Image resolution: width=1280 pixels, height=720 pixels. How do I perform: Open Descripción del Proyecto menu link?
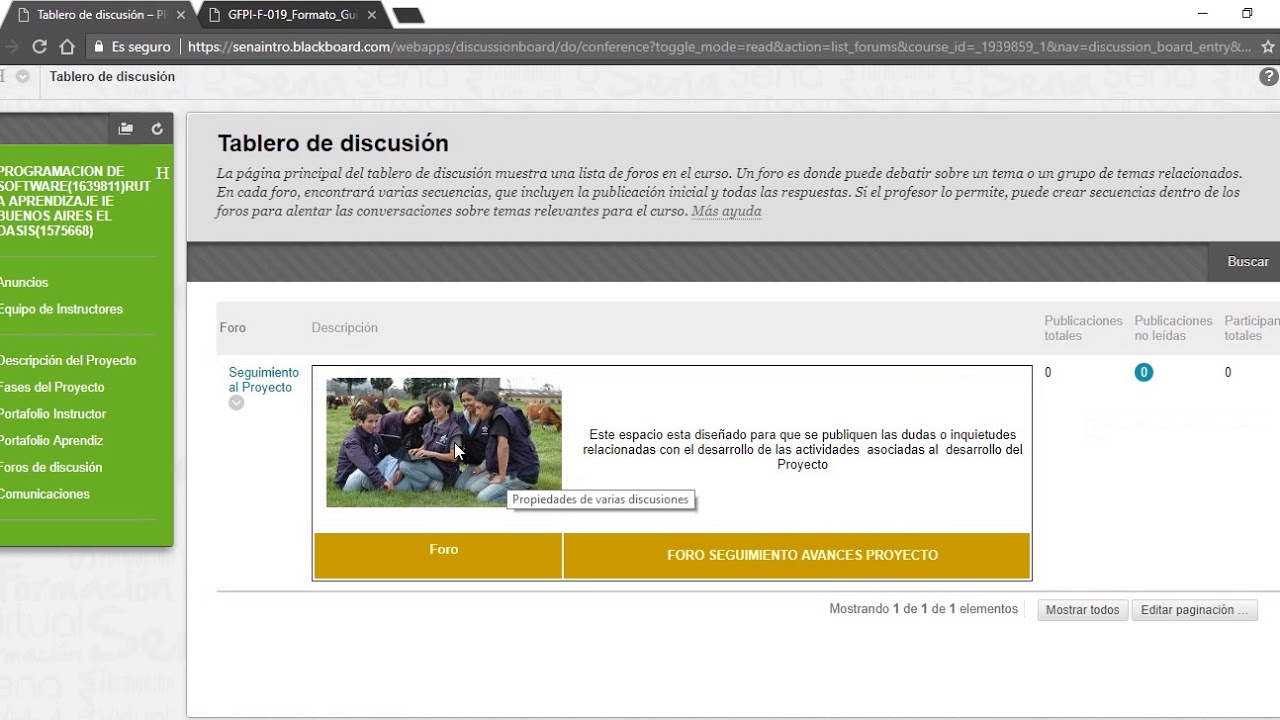tap(68, 361)
